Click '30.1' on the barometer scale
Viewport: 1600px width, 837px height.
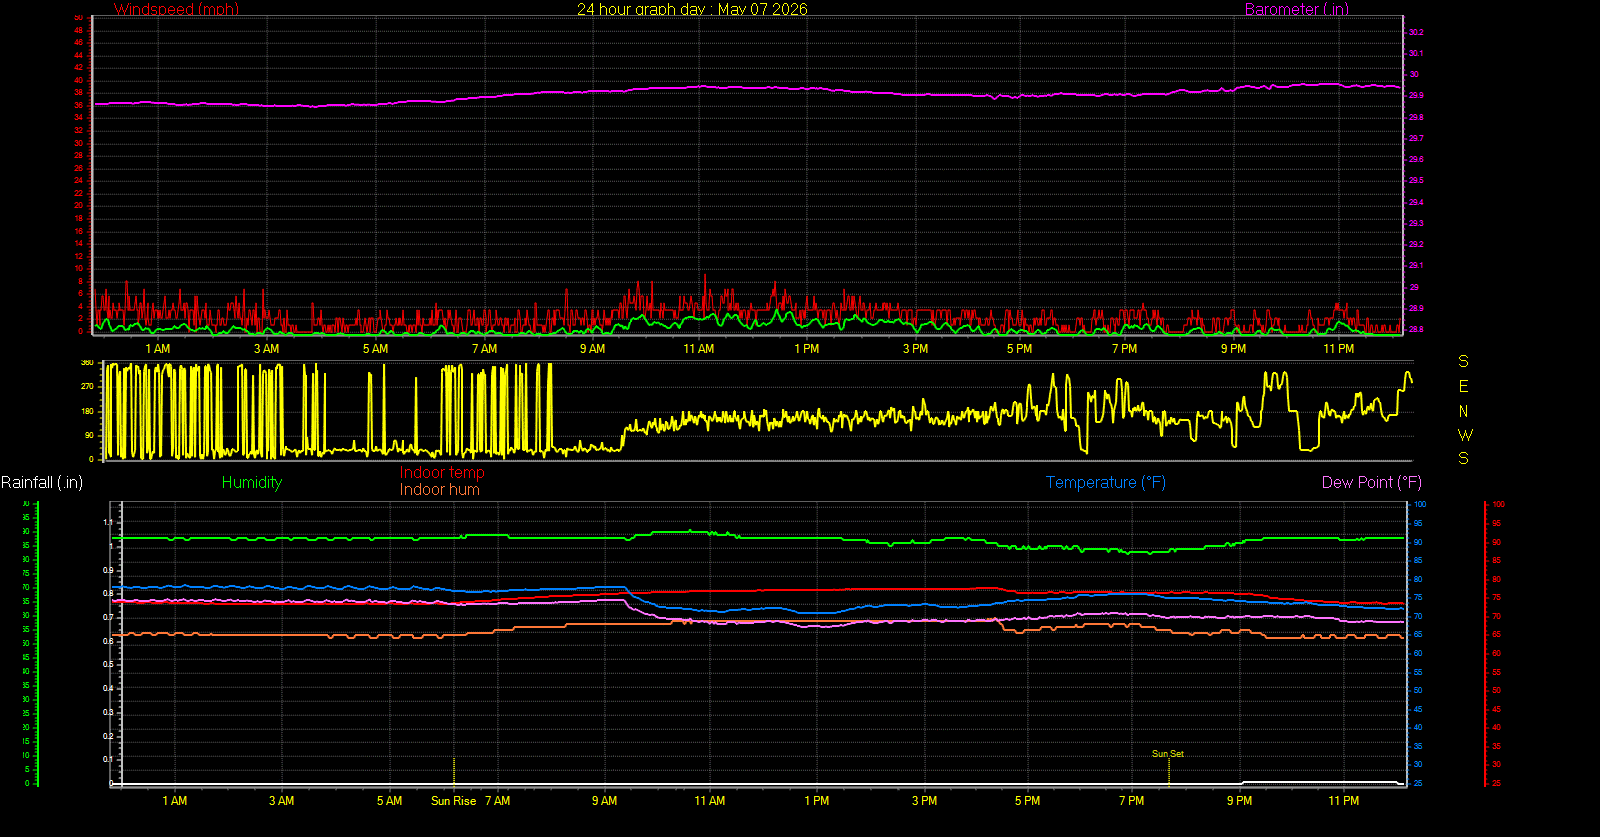[1416, 53]
